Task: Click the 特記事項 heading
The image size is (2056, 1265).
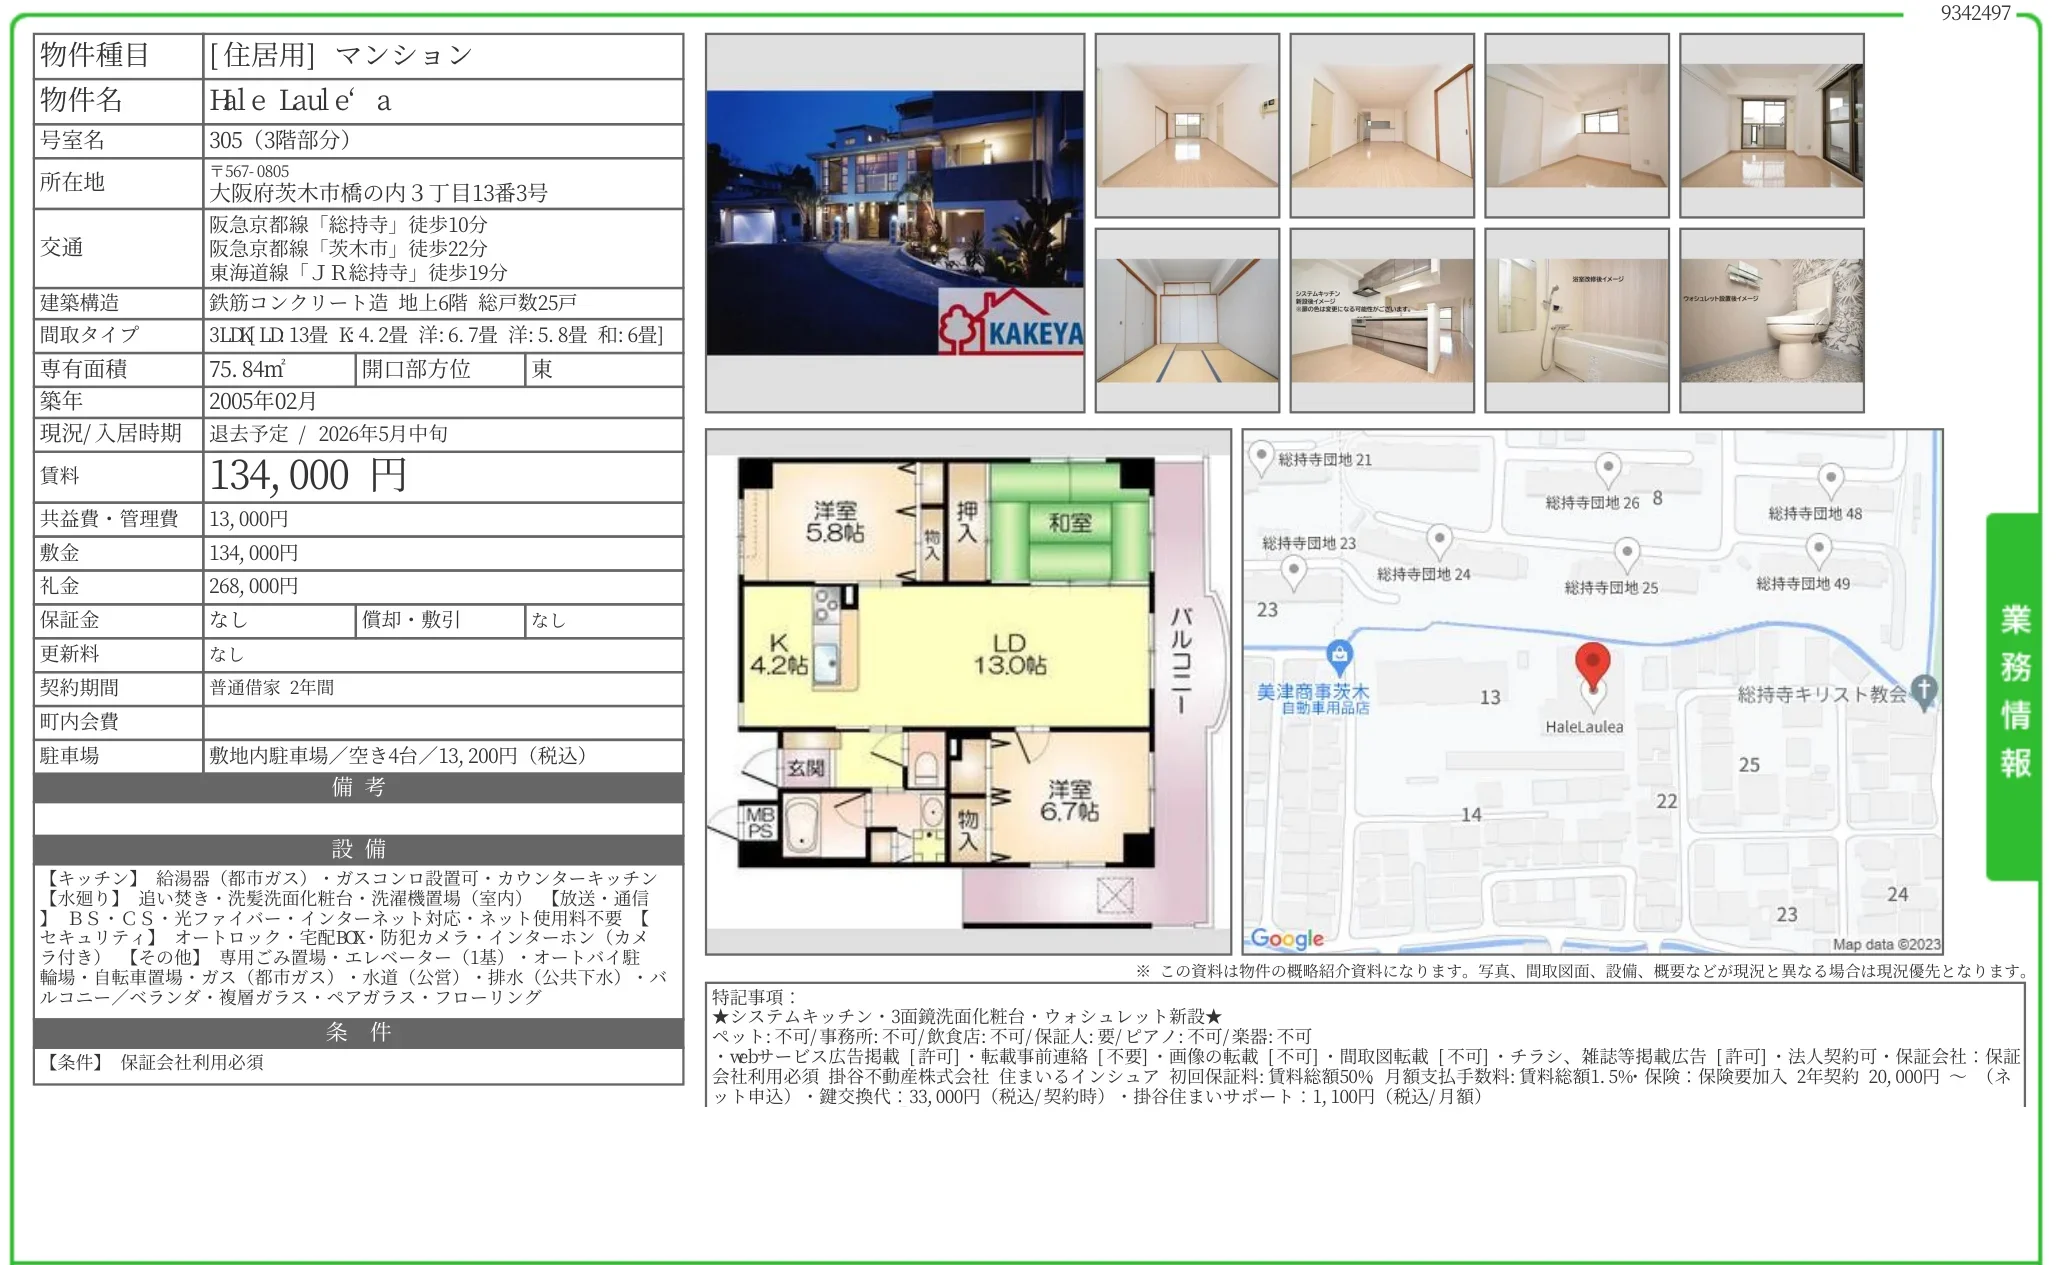Action: pyautogui.click(x=754, y=996)
